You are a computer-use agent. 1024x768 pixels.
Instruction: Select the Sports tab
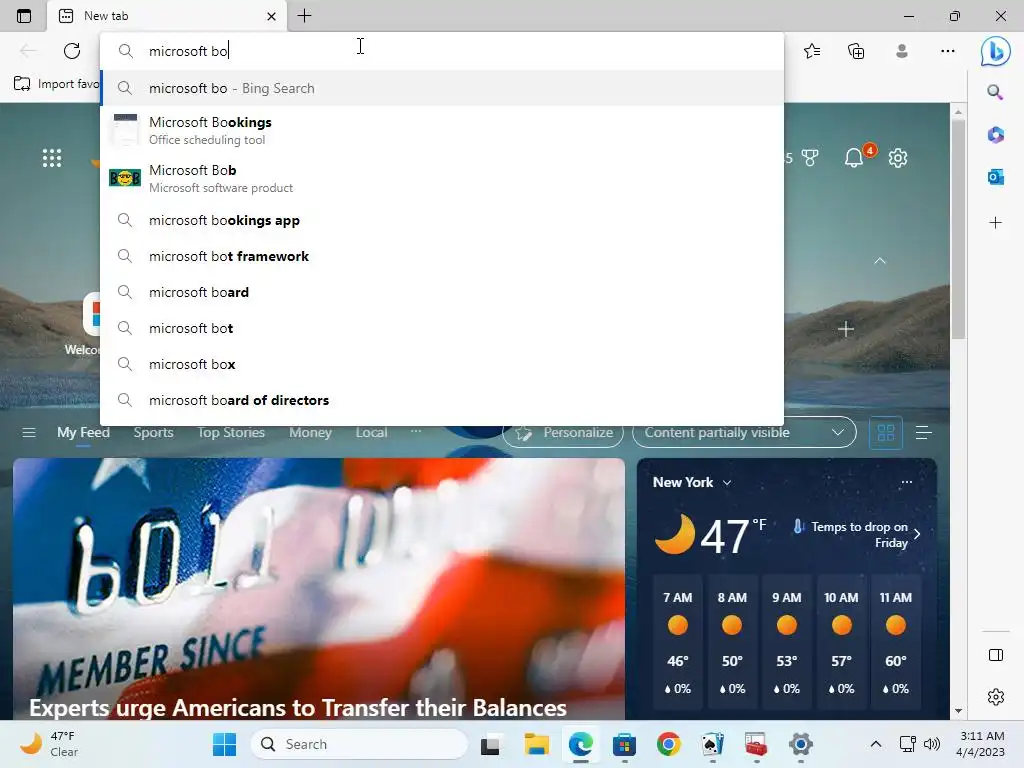[153, 432]
